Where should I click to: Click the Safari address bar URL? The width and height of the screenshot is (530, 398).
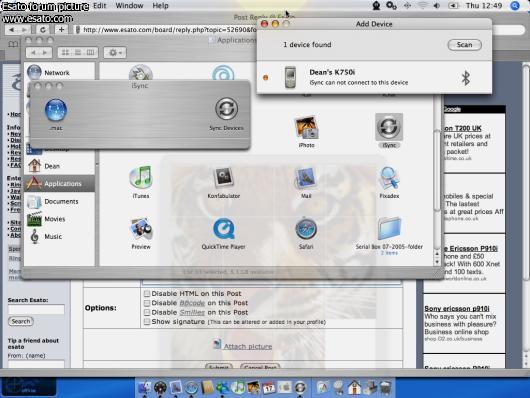(x=170, y=30)
